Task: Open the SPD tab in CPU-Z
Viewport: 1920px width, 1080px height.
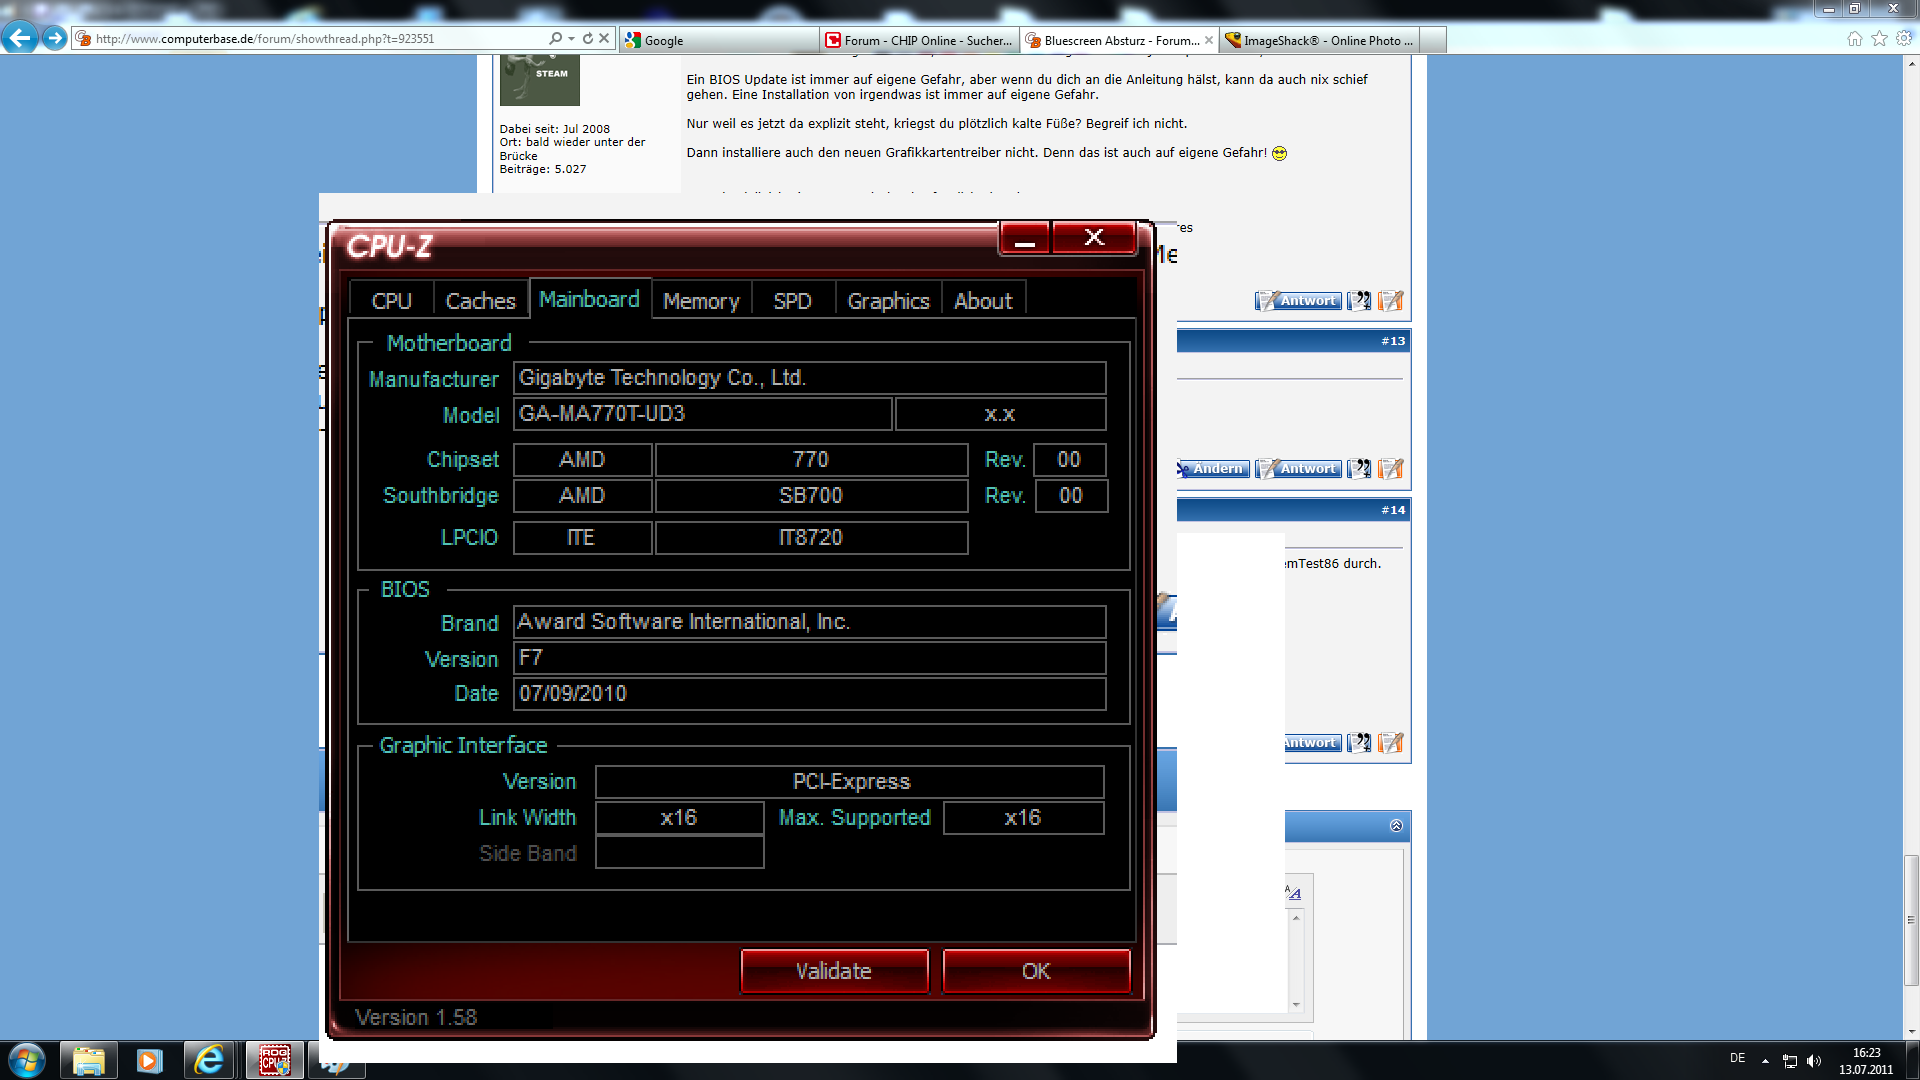Action: point(792,301)
